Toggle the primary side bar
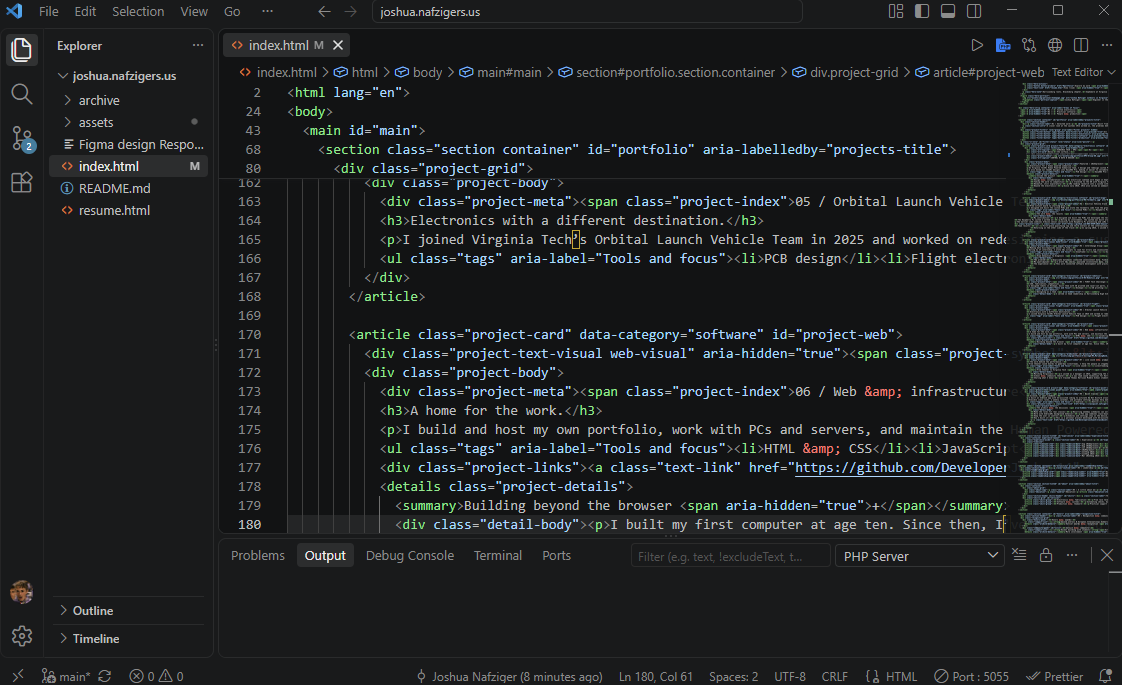This screenshot has height=685, width=1122. click(x=922, y=11)
